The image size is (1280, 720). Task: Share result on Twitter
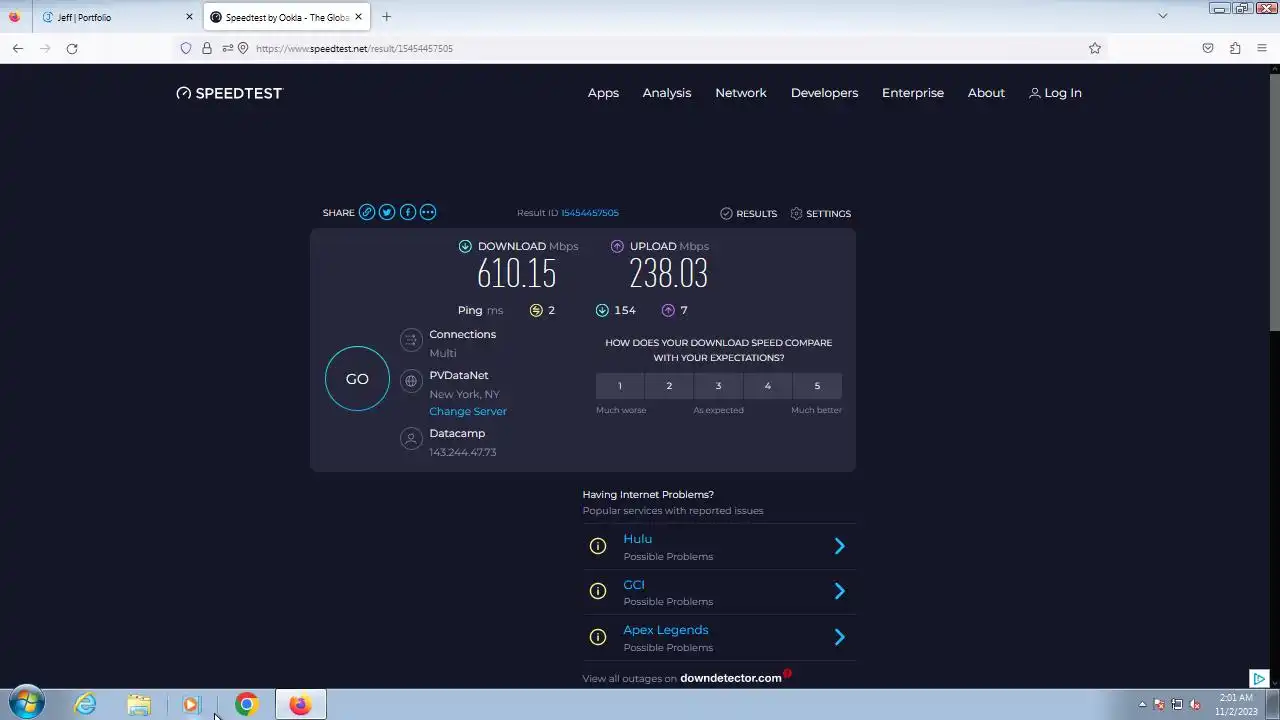coord(387,212)
